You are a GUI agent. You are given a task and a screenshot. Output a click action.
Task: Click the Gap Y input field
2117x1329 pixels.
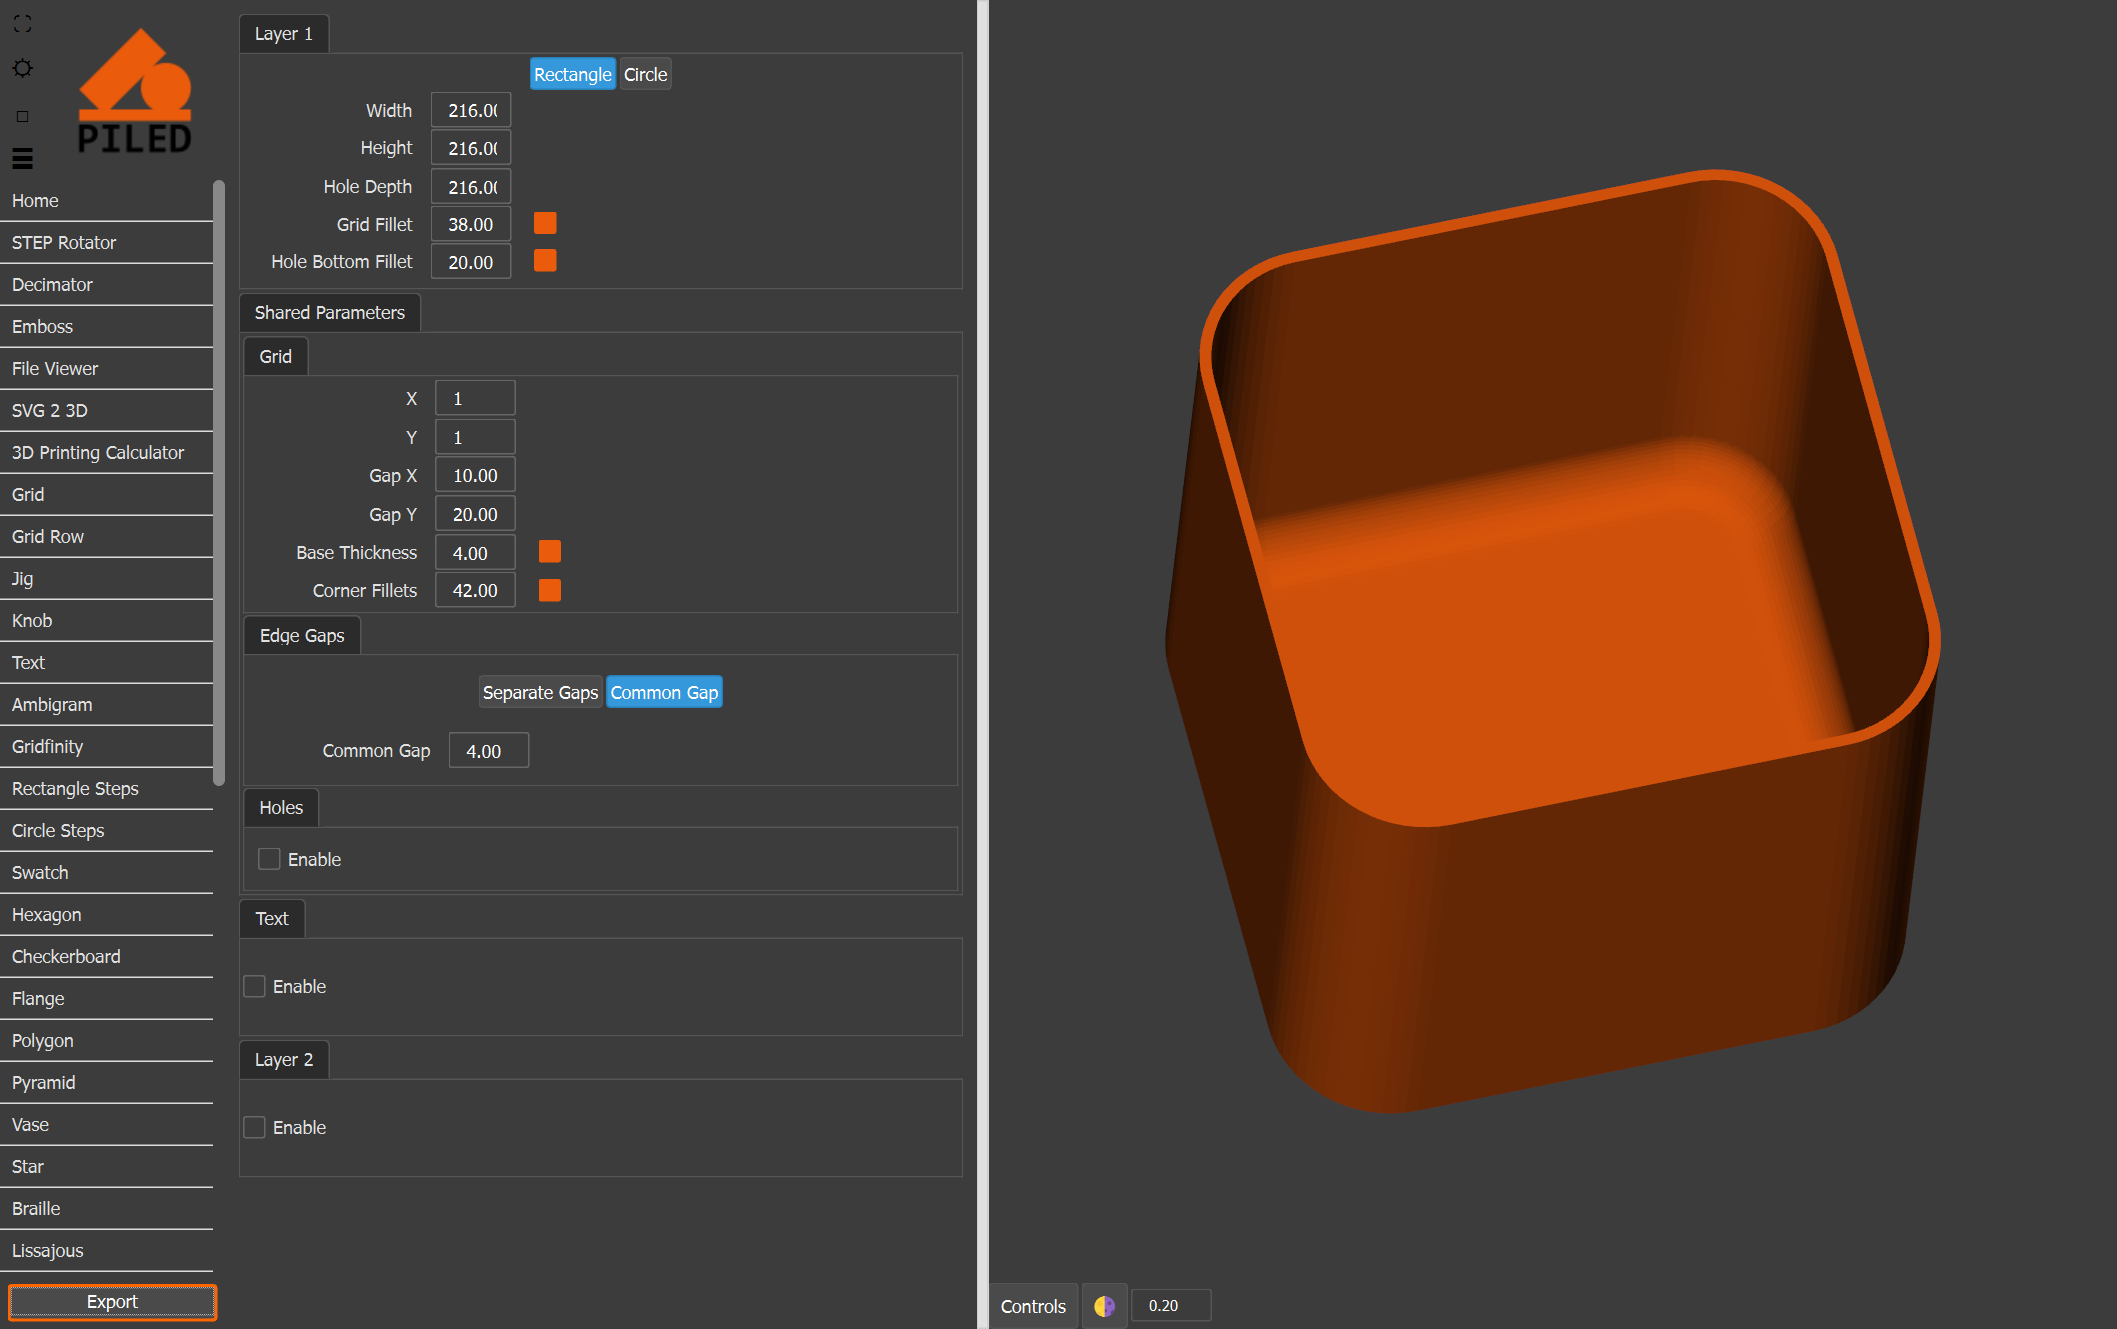(x=475, y=514)
